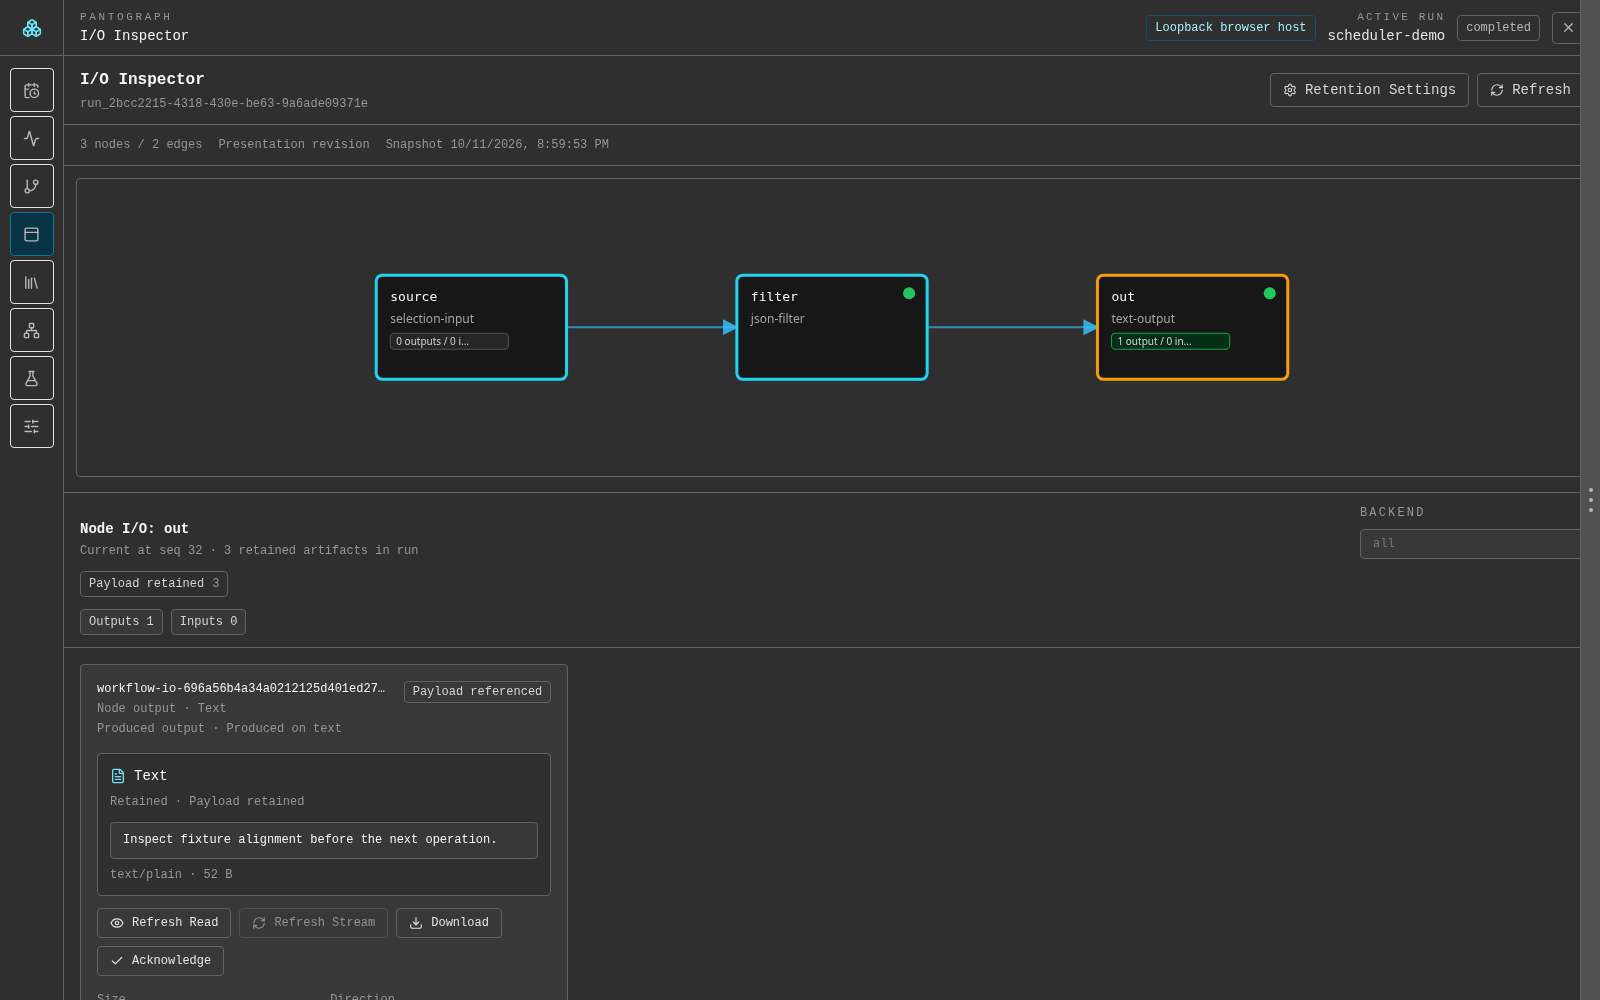This screenshot has height=1000, width=1600.
Task: Click the workflow-io artifact name
Action: (241, 689)
